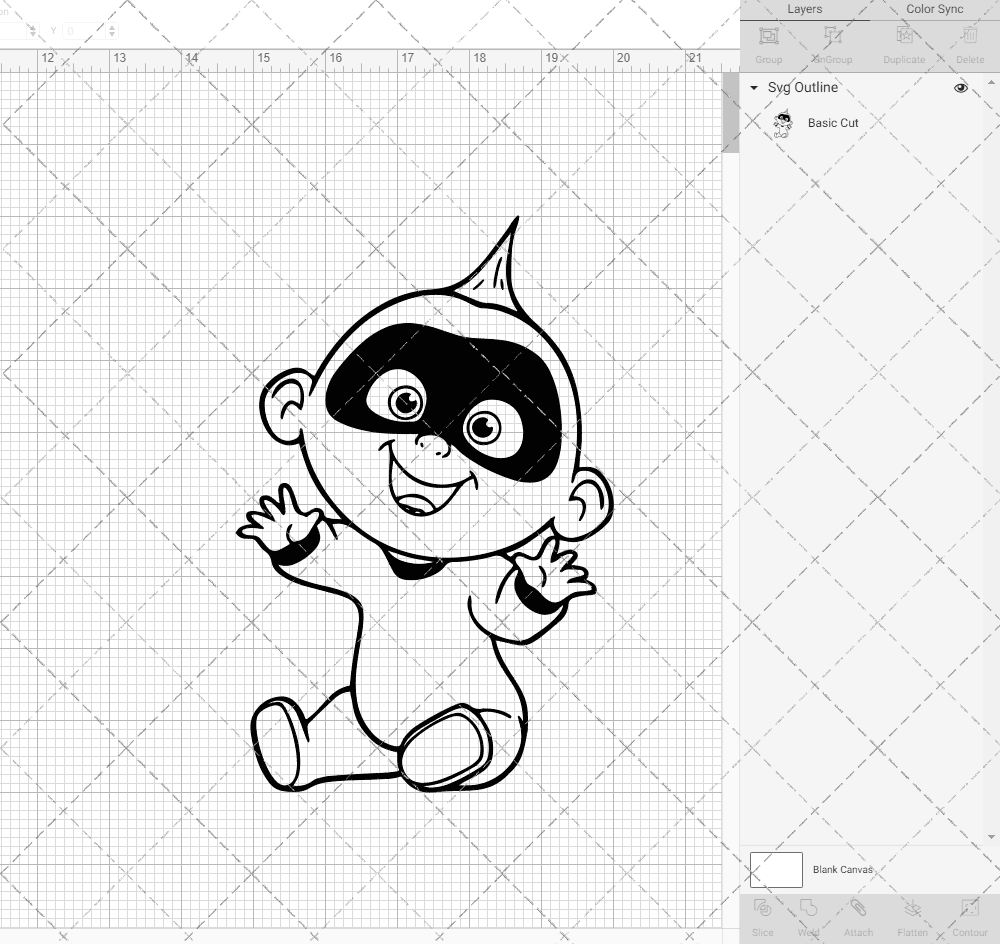Click the UnGroup icon
The height and width of the screenshot is (944, 1000).
[x=832, y=36]
